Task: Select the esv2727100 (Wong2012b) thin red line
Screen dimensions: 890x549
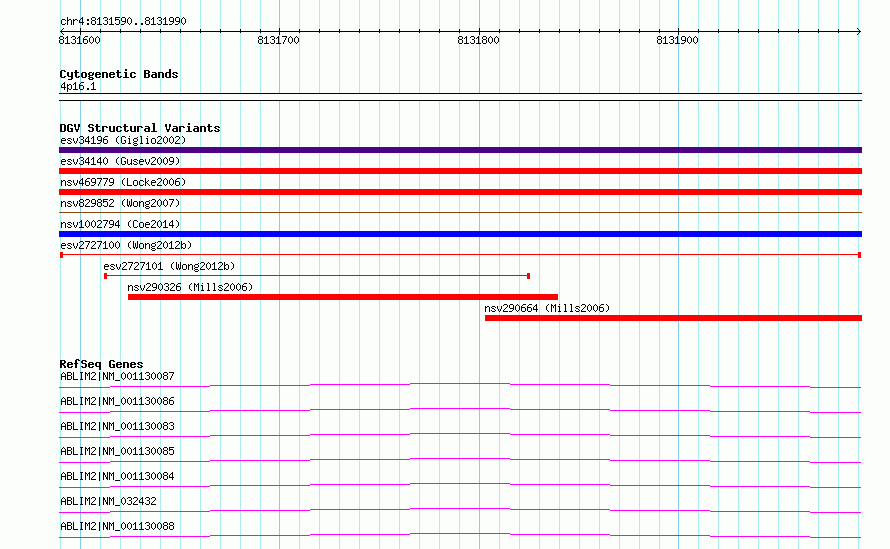Action: (x=460, y=255)
